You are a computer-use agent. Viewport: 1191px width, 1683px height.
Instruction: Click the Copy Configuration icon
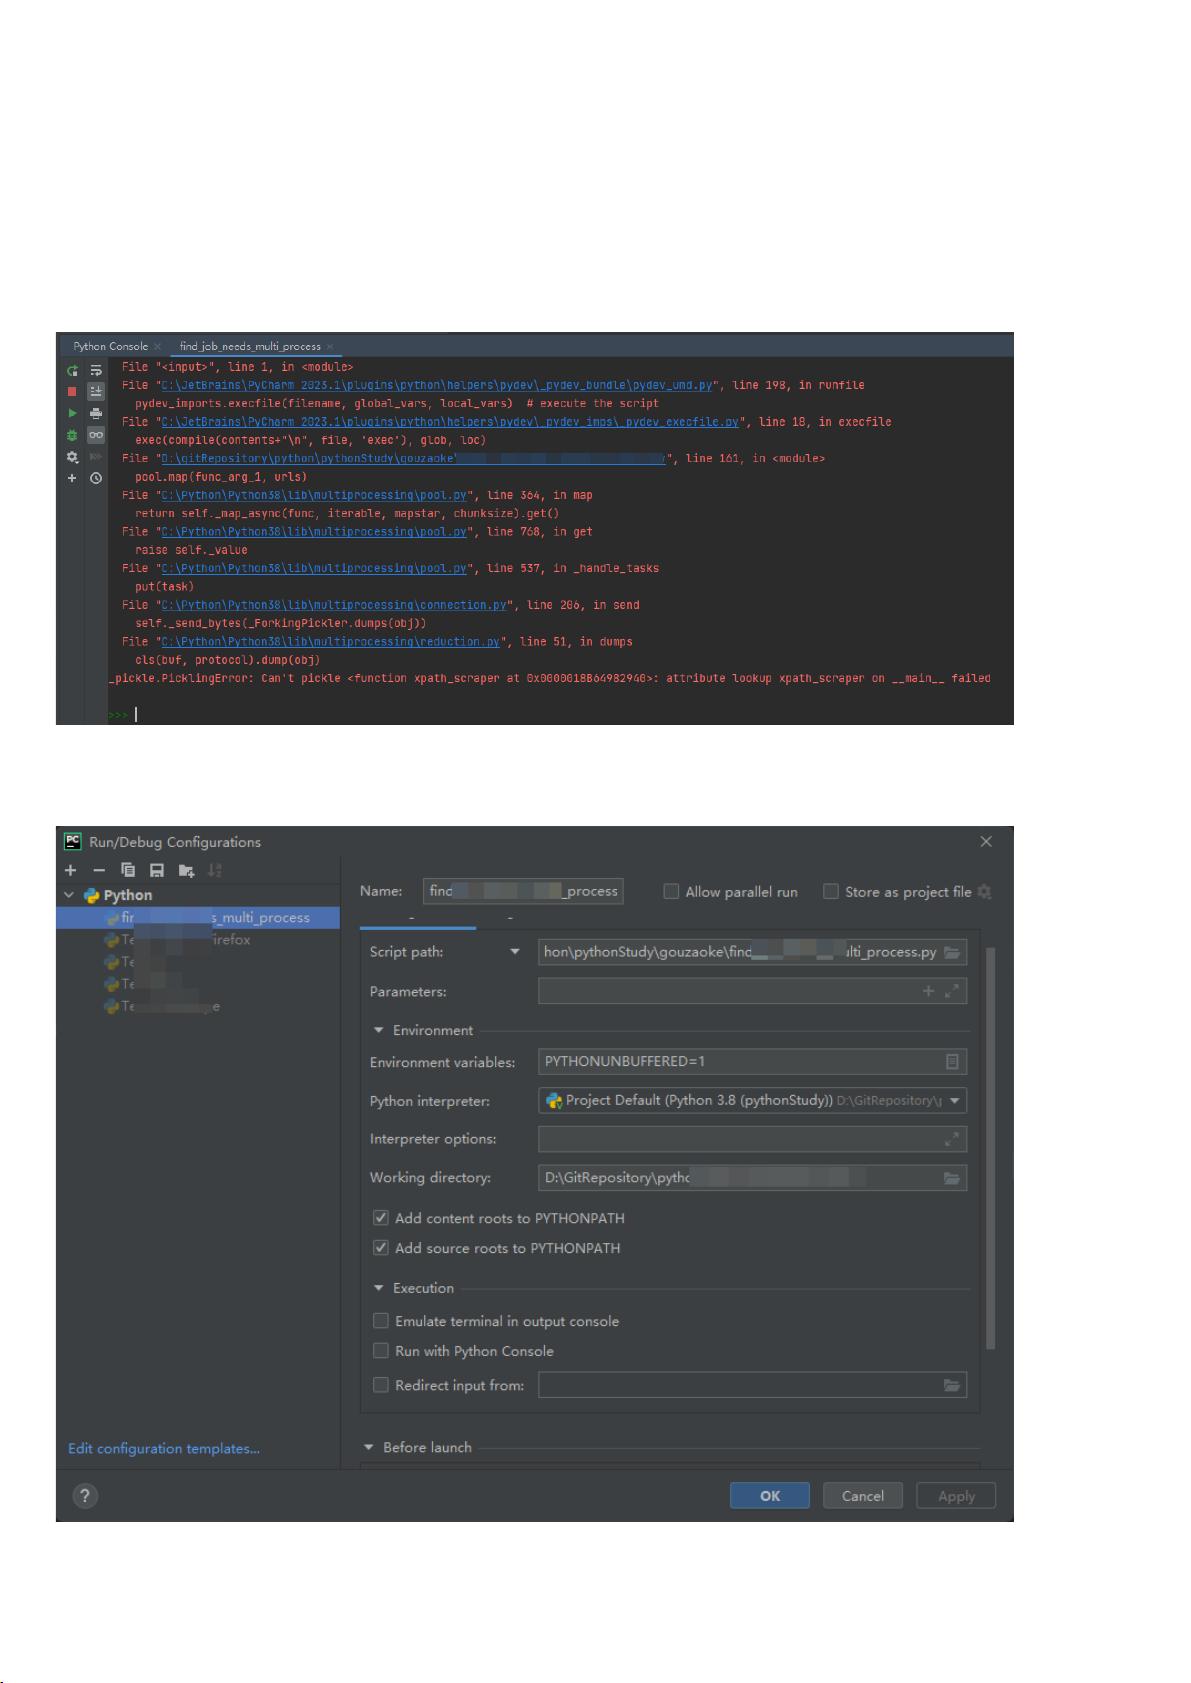tap(128, 870)
